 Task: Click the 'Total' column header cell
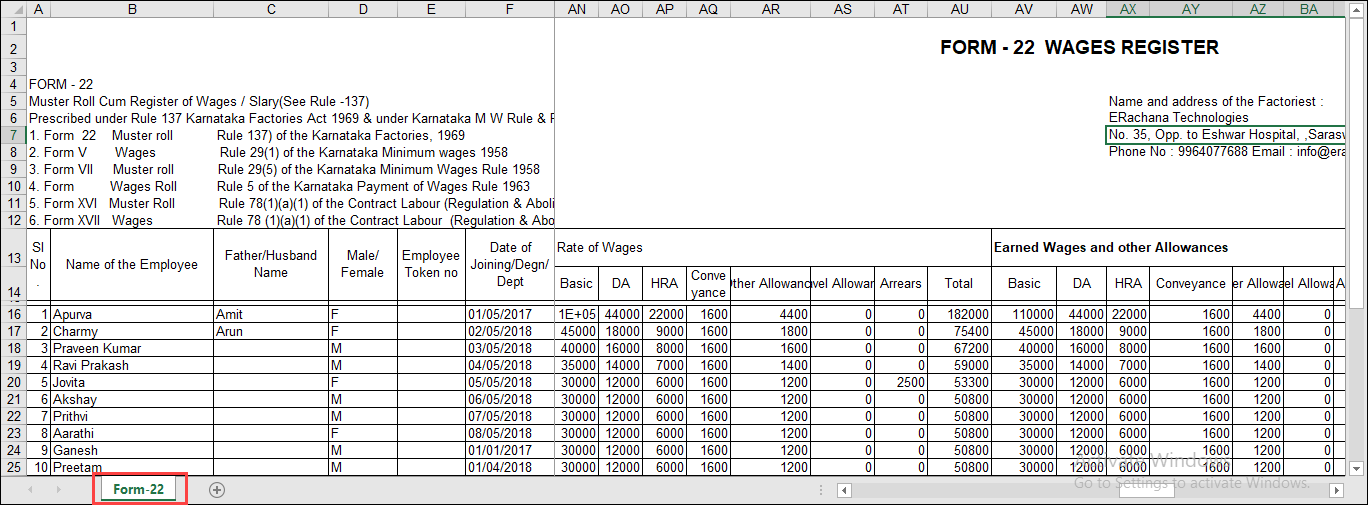tap(959, 283)
